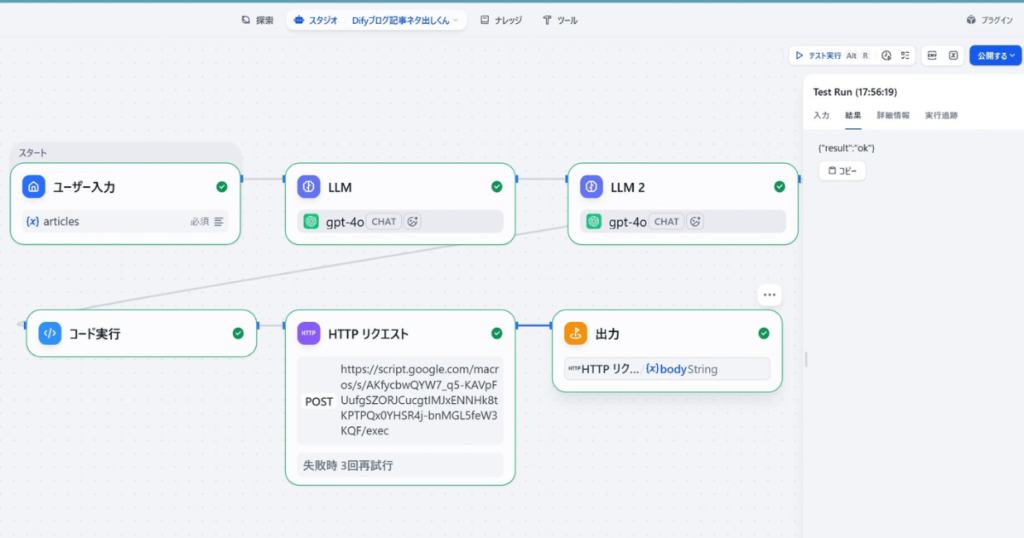
Task: Switch to the 実行追跡 tab
Action: point(941,116)
